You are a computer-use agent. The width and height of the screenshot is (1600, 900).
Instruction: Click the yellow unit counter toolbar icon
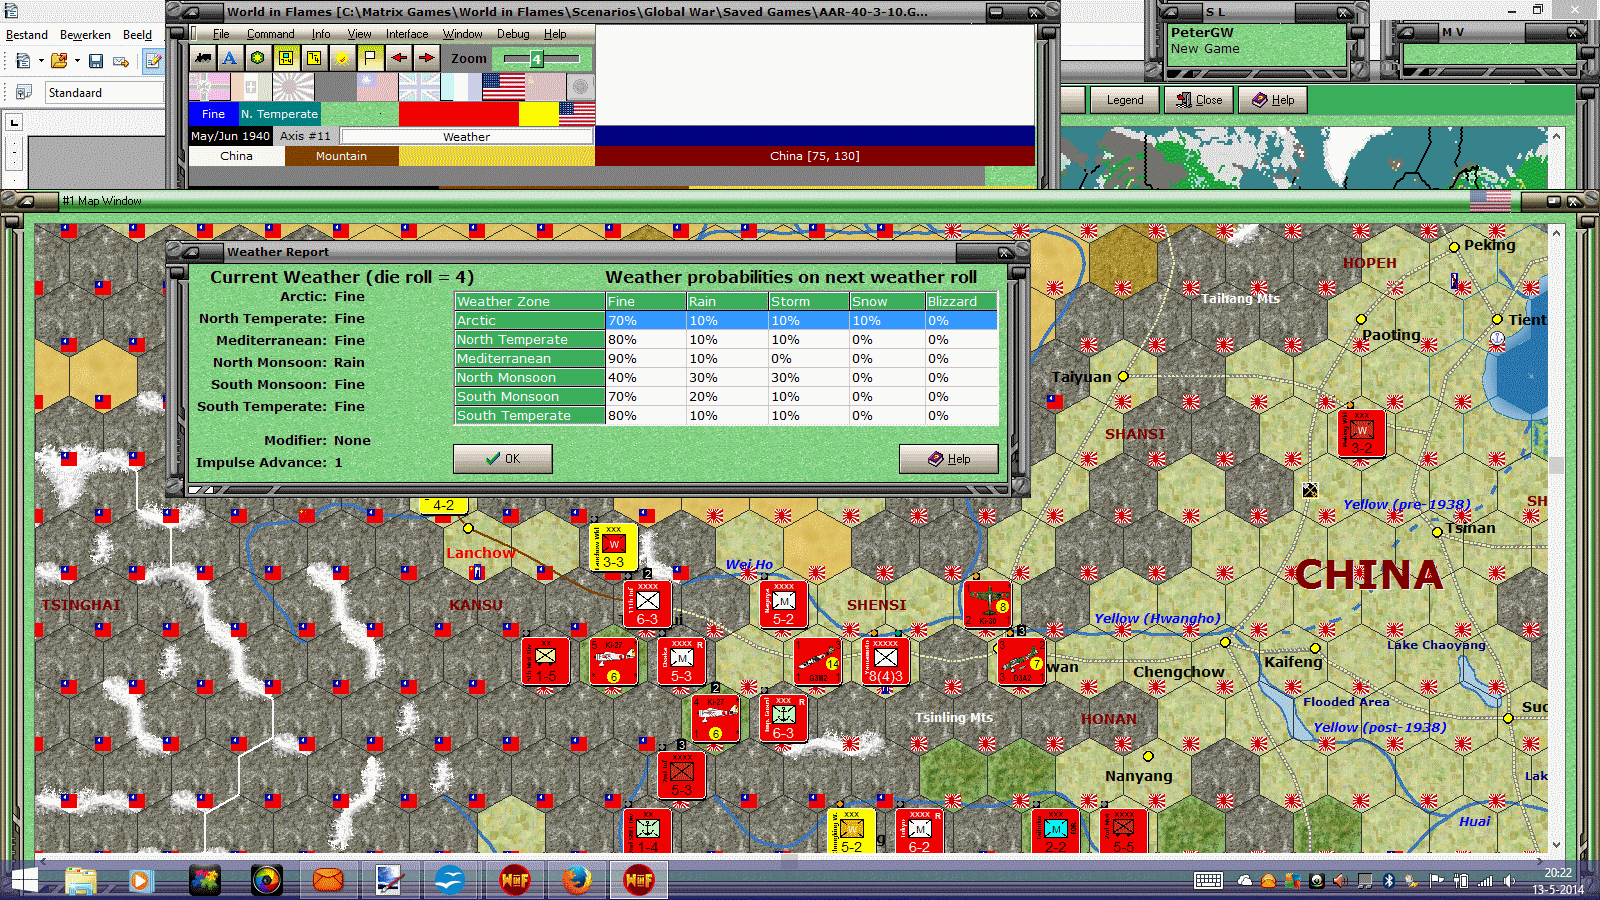[x=286, y=58]
